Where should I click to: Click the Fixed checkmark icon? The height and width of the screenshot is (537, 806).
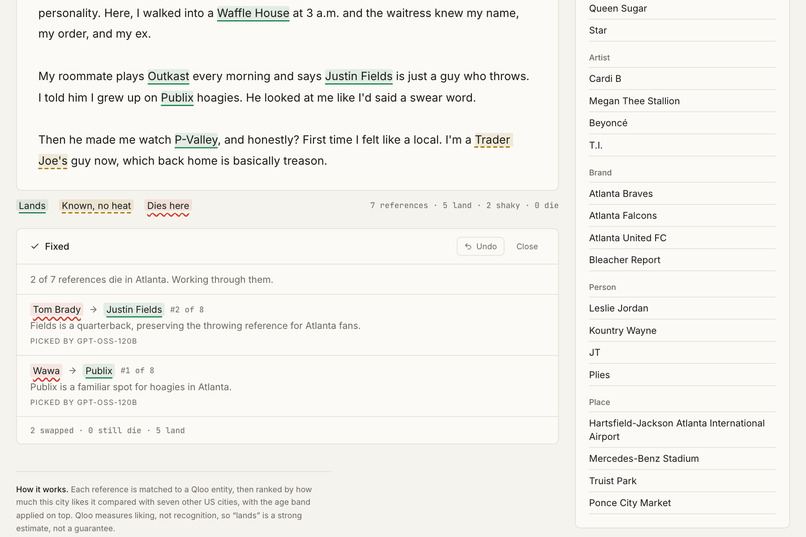coord(35,247)
